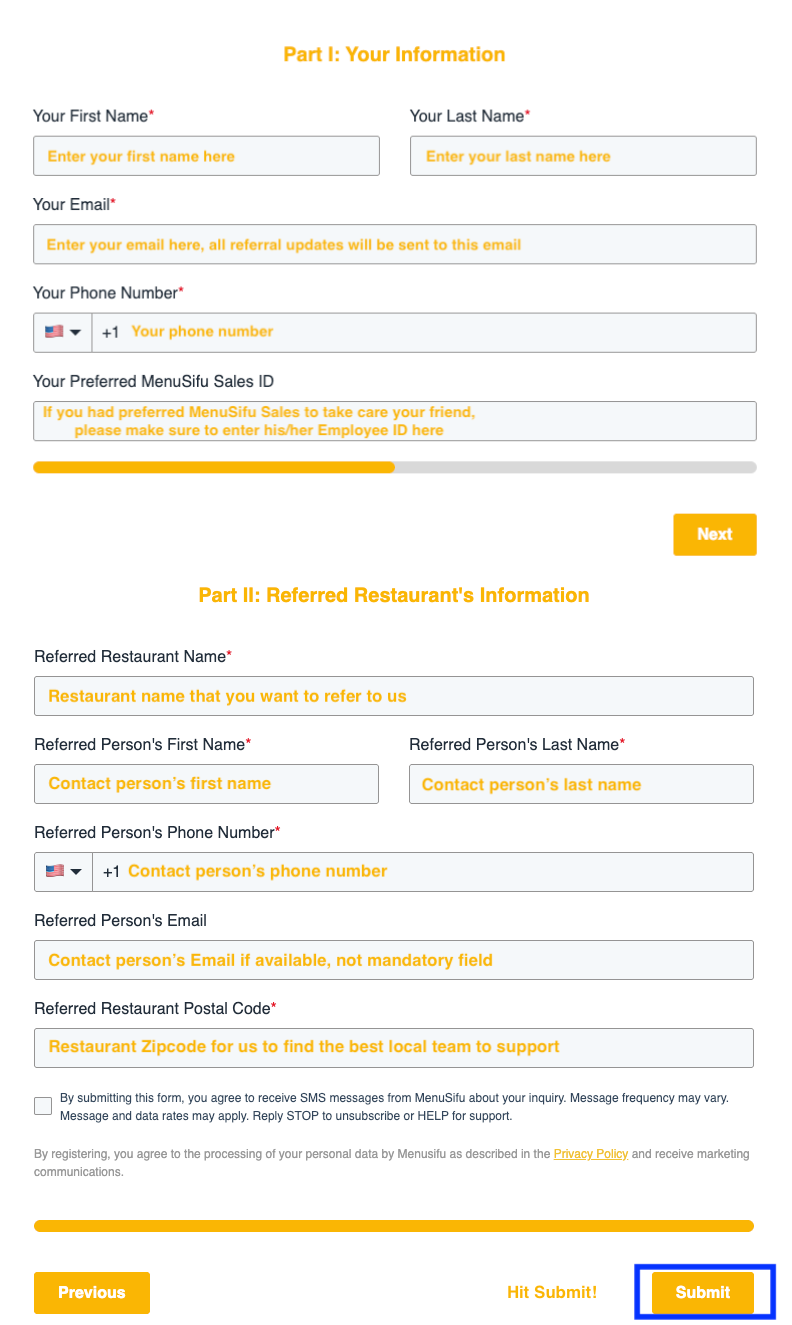The image size is (792, 1325).
Task: Click the Next button
Action: pyautogui.click(x=714, y=534)
